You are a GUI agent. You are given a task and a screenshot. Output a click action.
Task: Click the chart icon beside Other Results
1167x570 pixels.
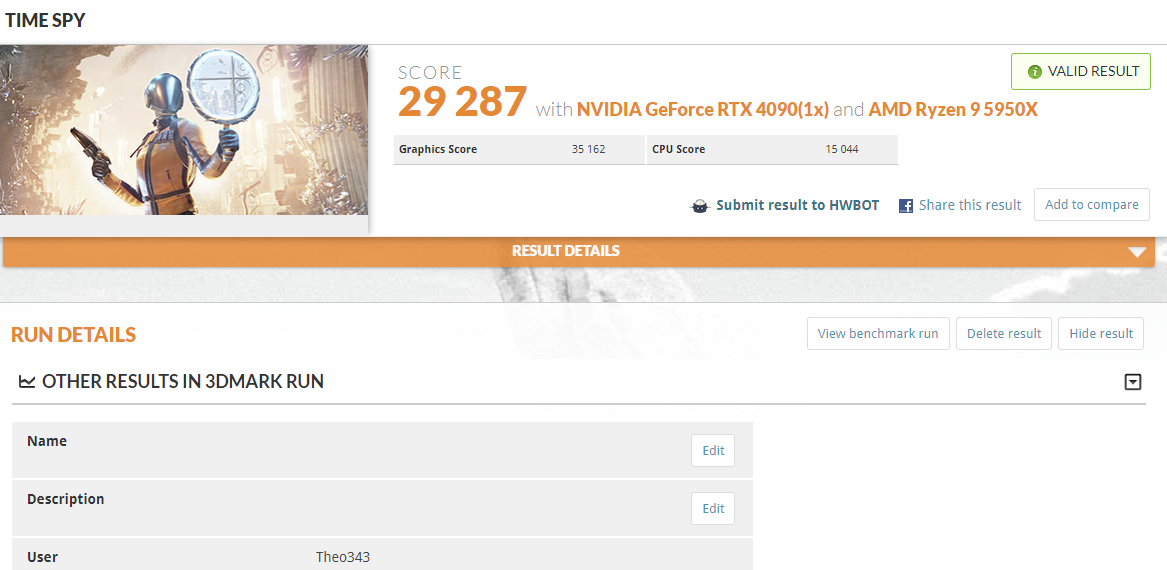27,382
